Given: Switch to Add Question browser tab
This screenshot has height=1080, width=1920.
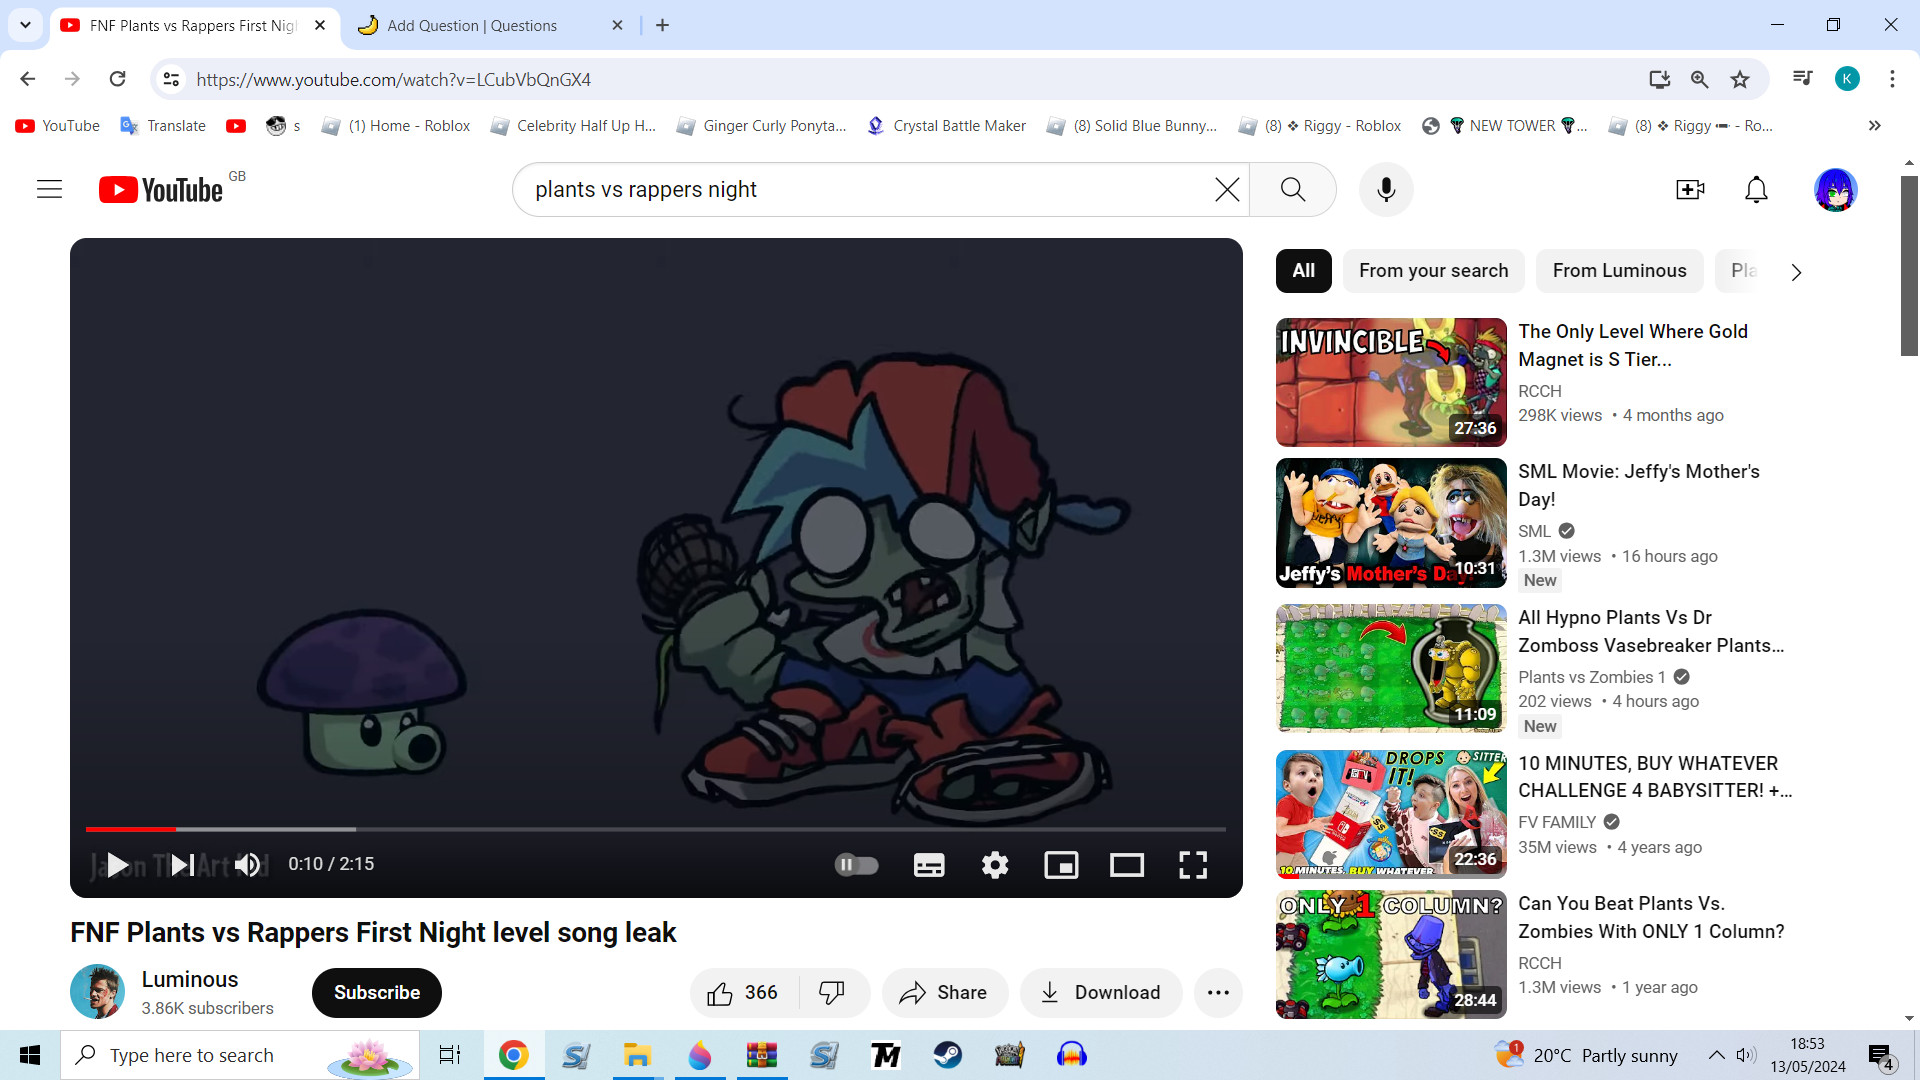Looking at the screenshot, I should 472,26.
